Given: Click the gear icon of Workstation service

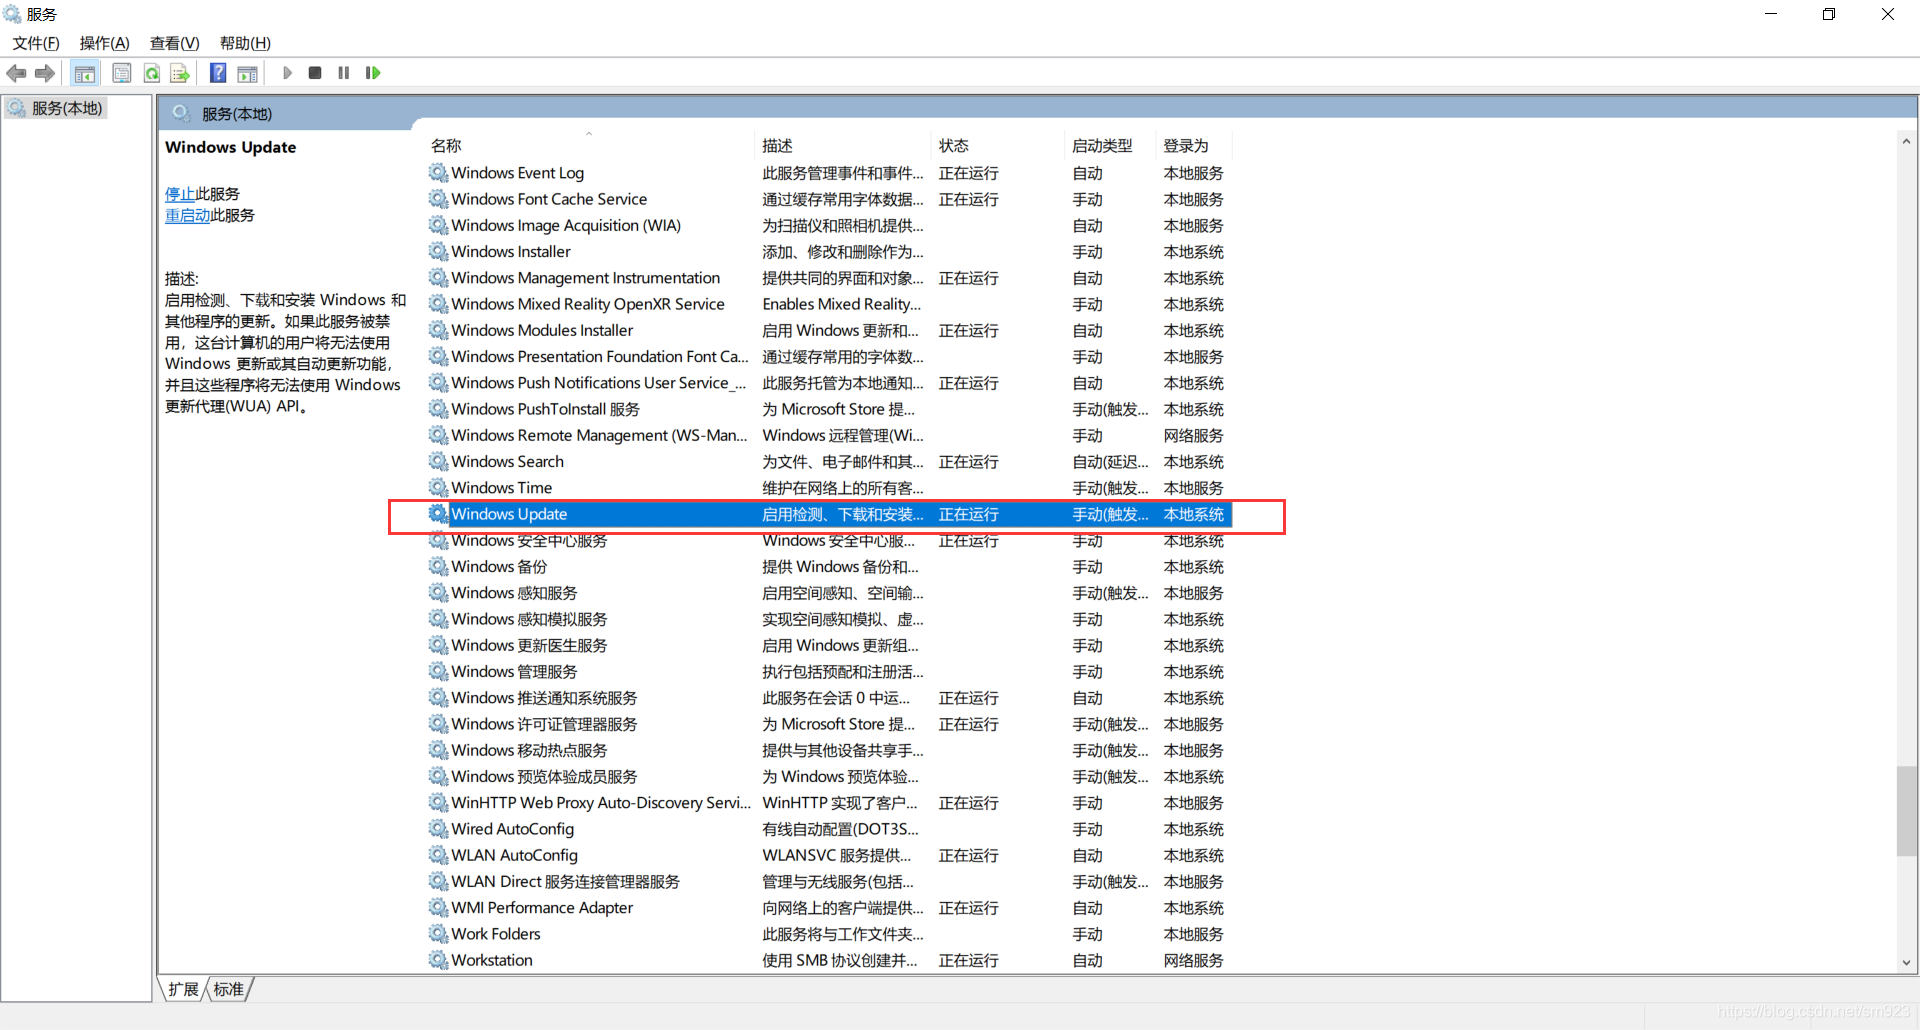Looking at the screenshot, I should [x=438, y=960].
